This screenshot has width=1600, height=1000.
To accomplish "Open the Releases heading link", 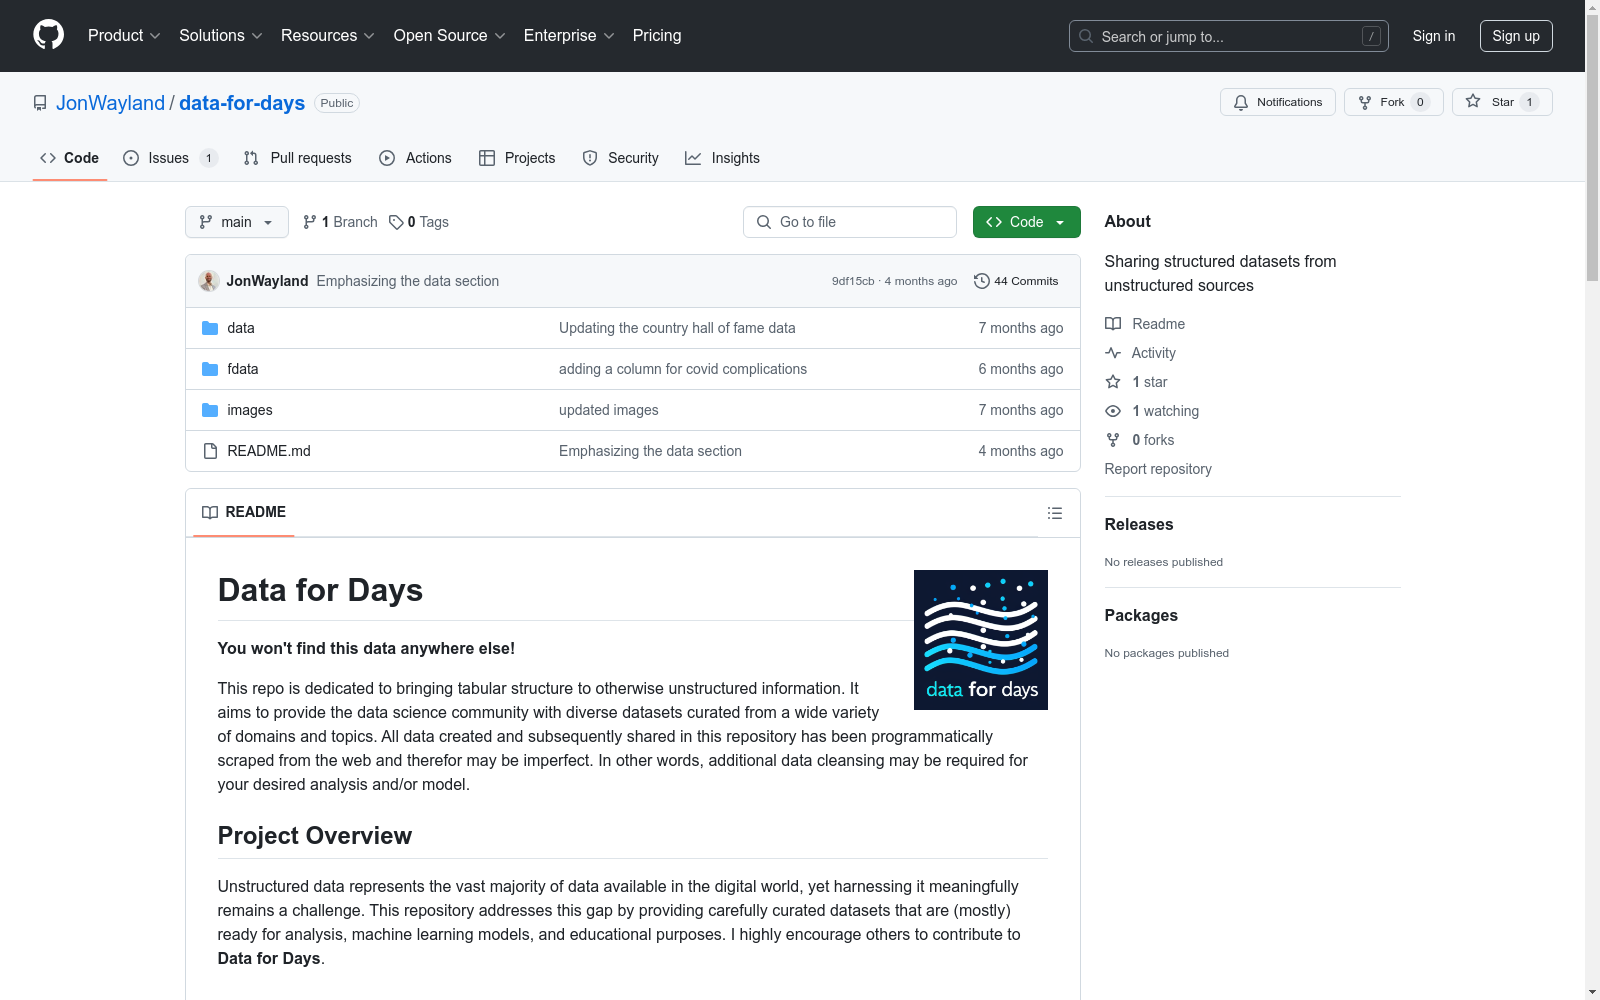I will click(x=1139, y=524).
